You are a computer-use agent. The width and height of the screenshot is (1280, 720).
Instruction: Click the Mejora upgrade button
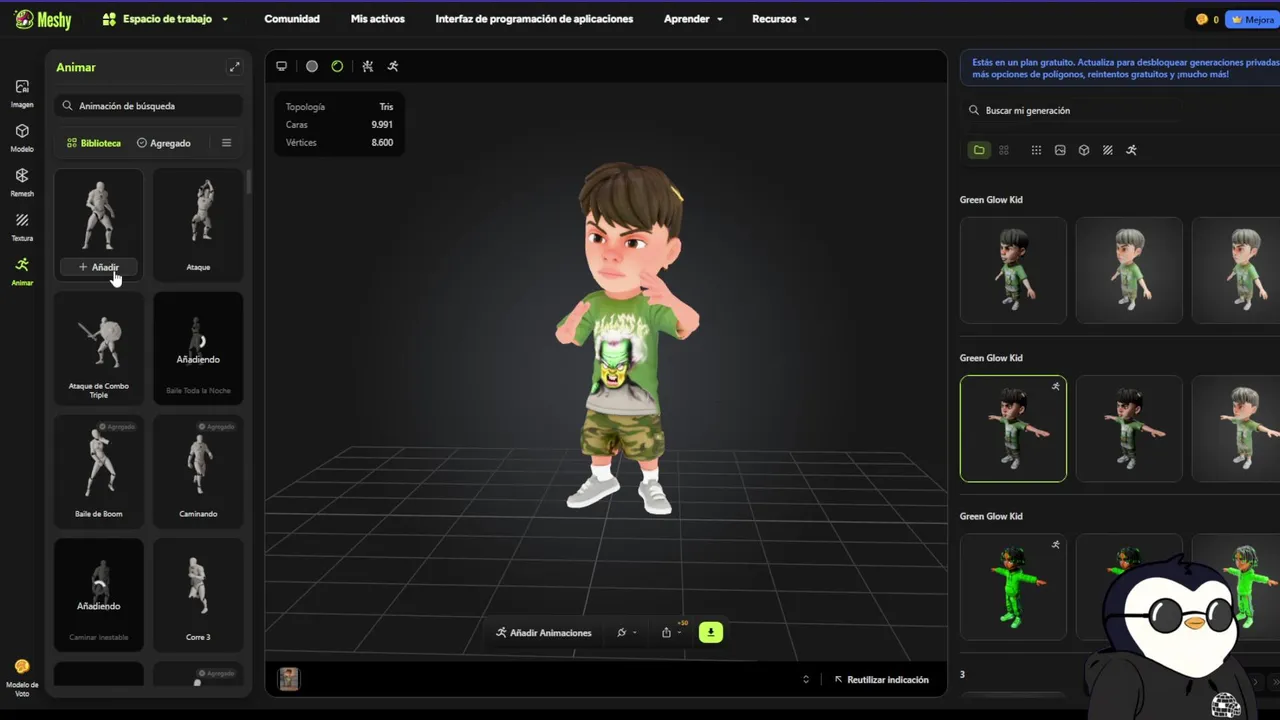(1252, 19)
